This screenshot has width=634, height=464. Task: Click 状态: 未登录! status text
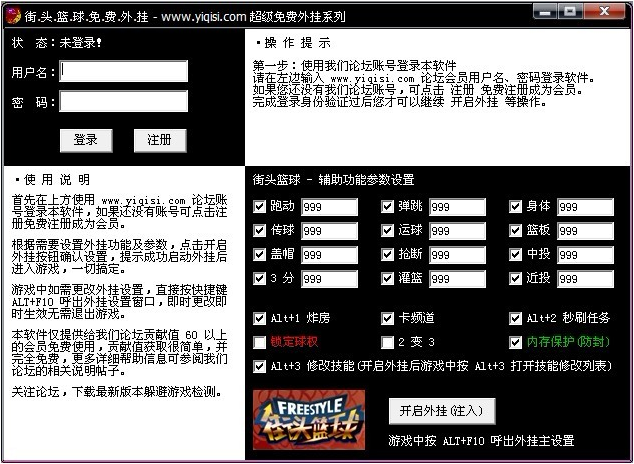click(57, 42)
